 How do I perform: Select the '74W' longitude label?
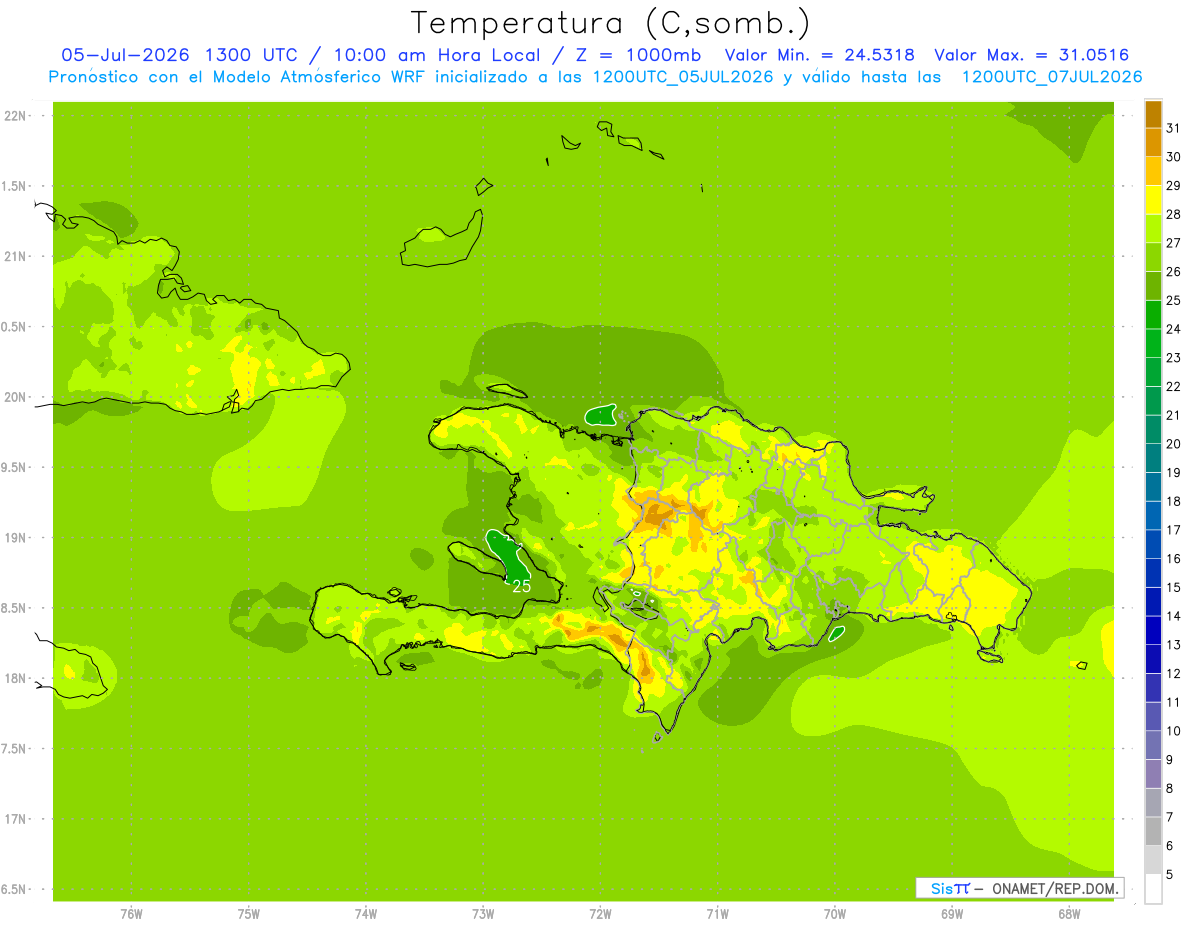point(366,915)
